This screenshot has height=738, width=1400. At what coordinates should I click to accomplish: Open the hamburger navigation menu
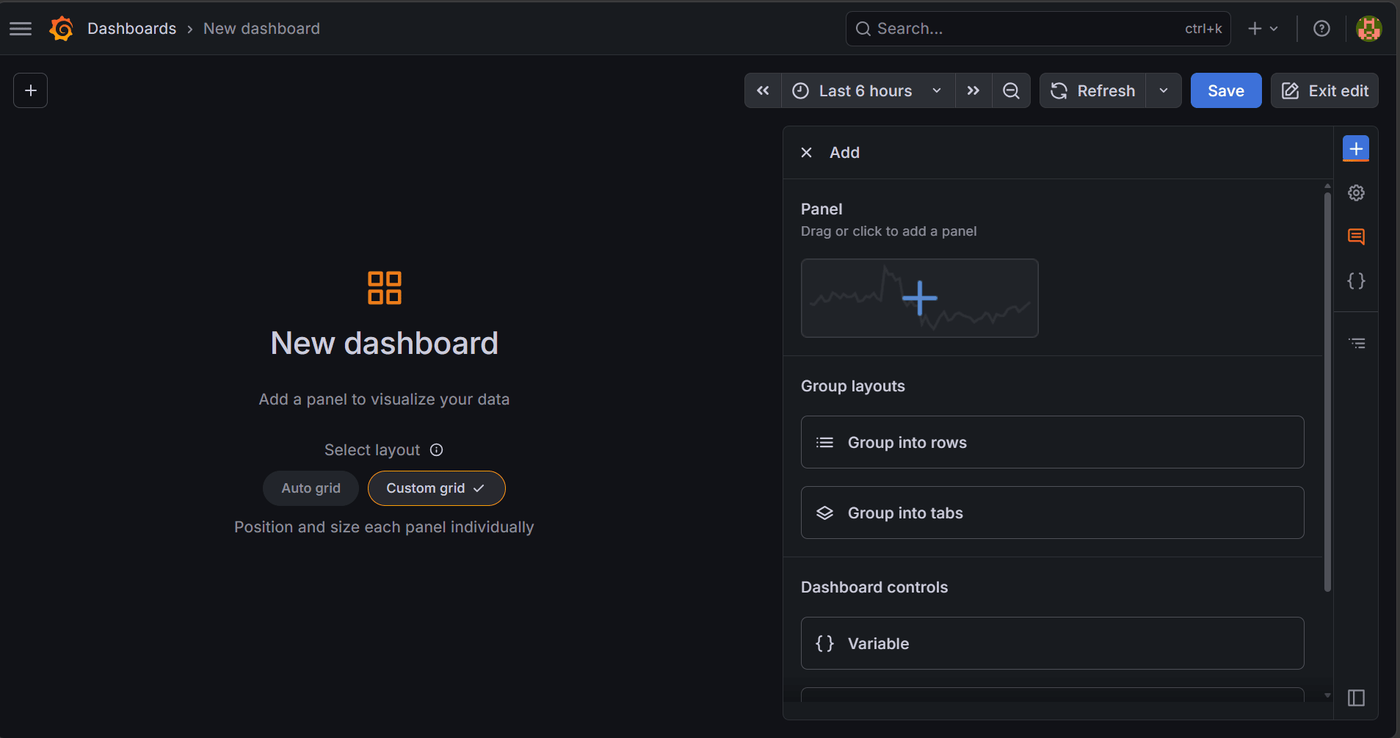pos(20,29)
